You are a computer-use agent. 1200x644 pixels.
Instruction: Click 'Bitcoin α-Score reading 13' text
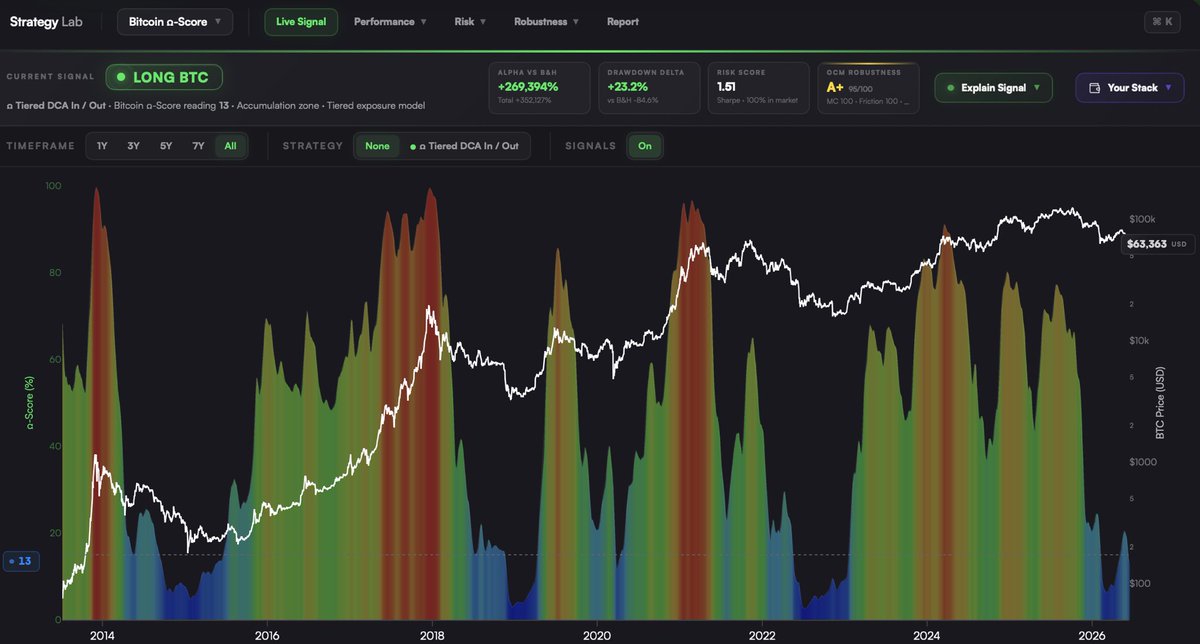point(171,105)
